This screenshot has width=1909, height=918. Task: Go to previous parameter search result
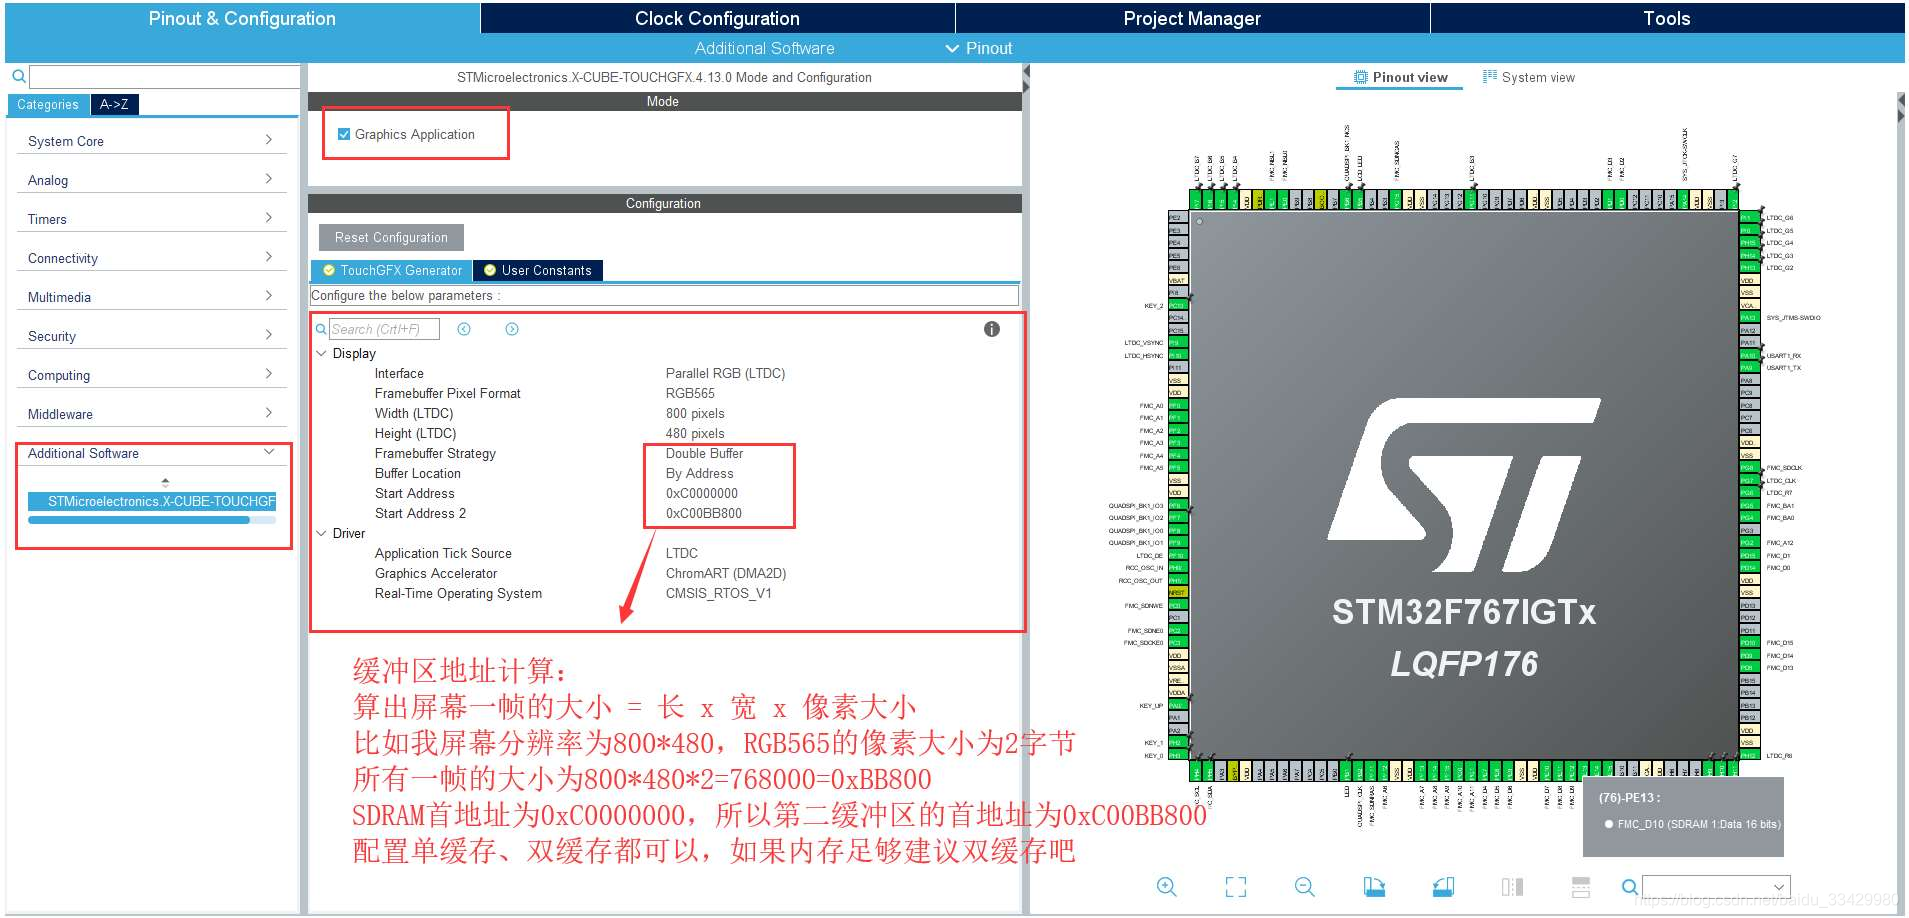click(464, 329)
